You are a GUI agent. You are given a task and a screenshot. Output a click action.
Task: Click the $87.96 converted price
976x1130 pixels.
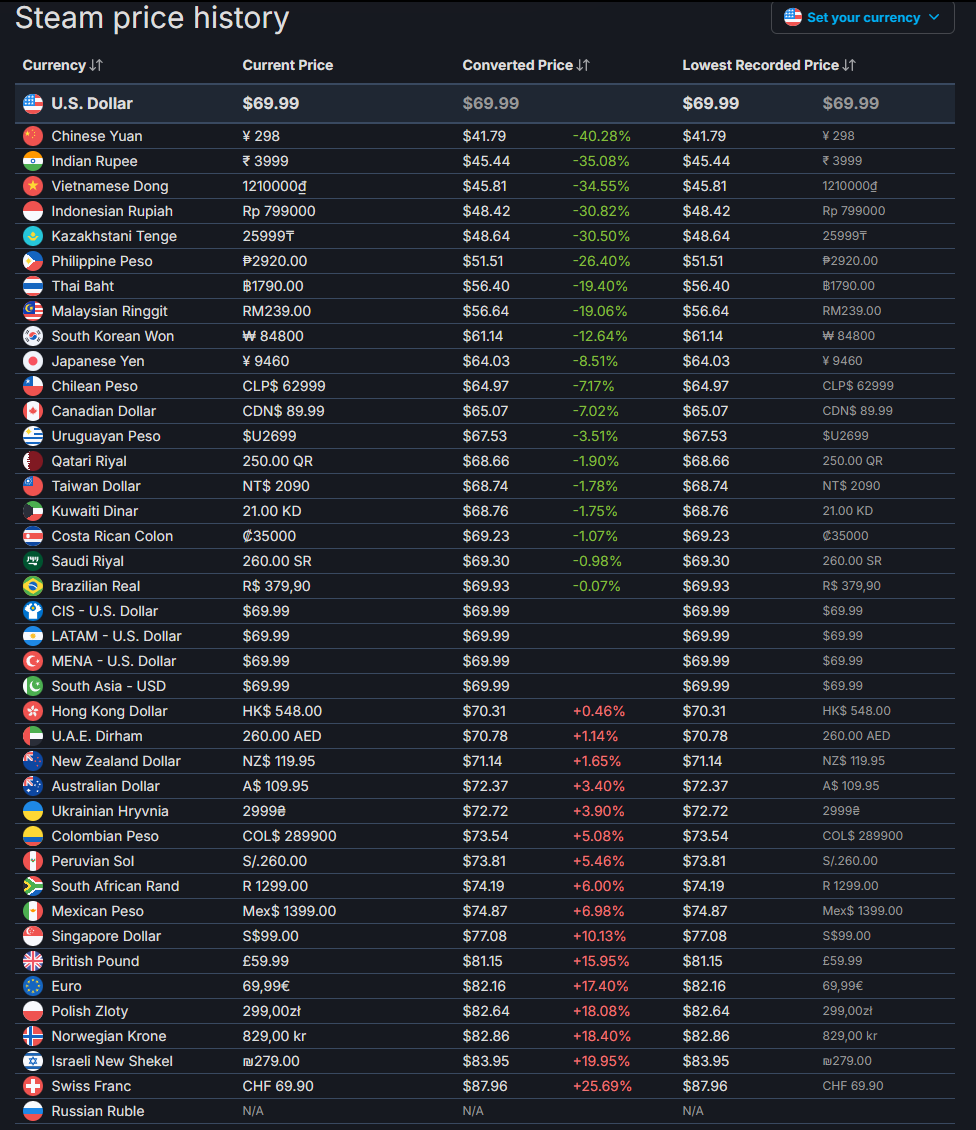coord(485,1085)
